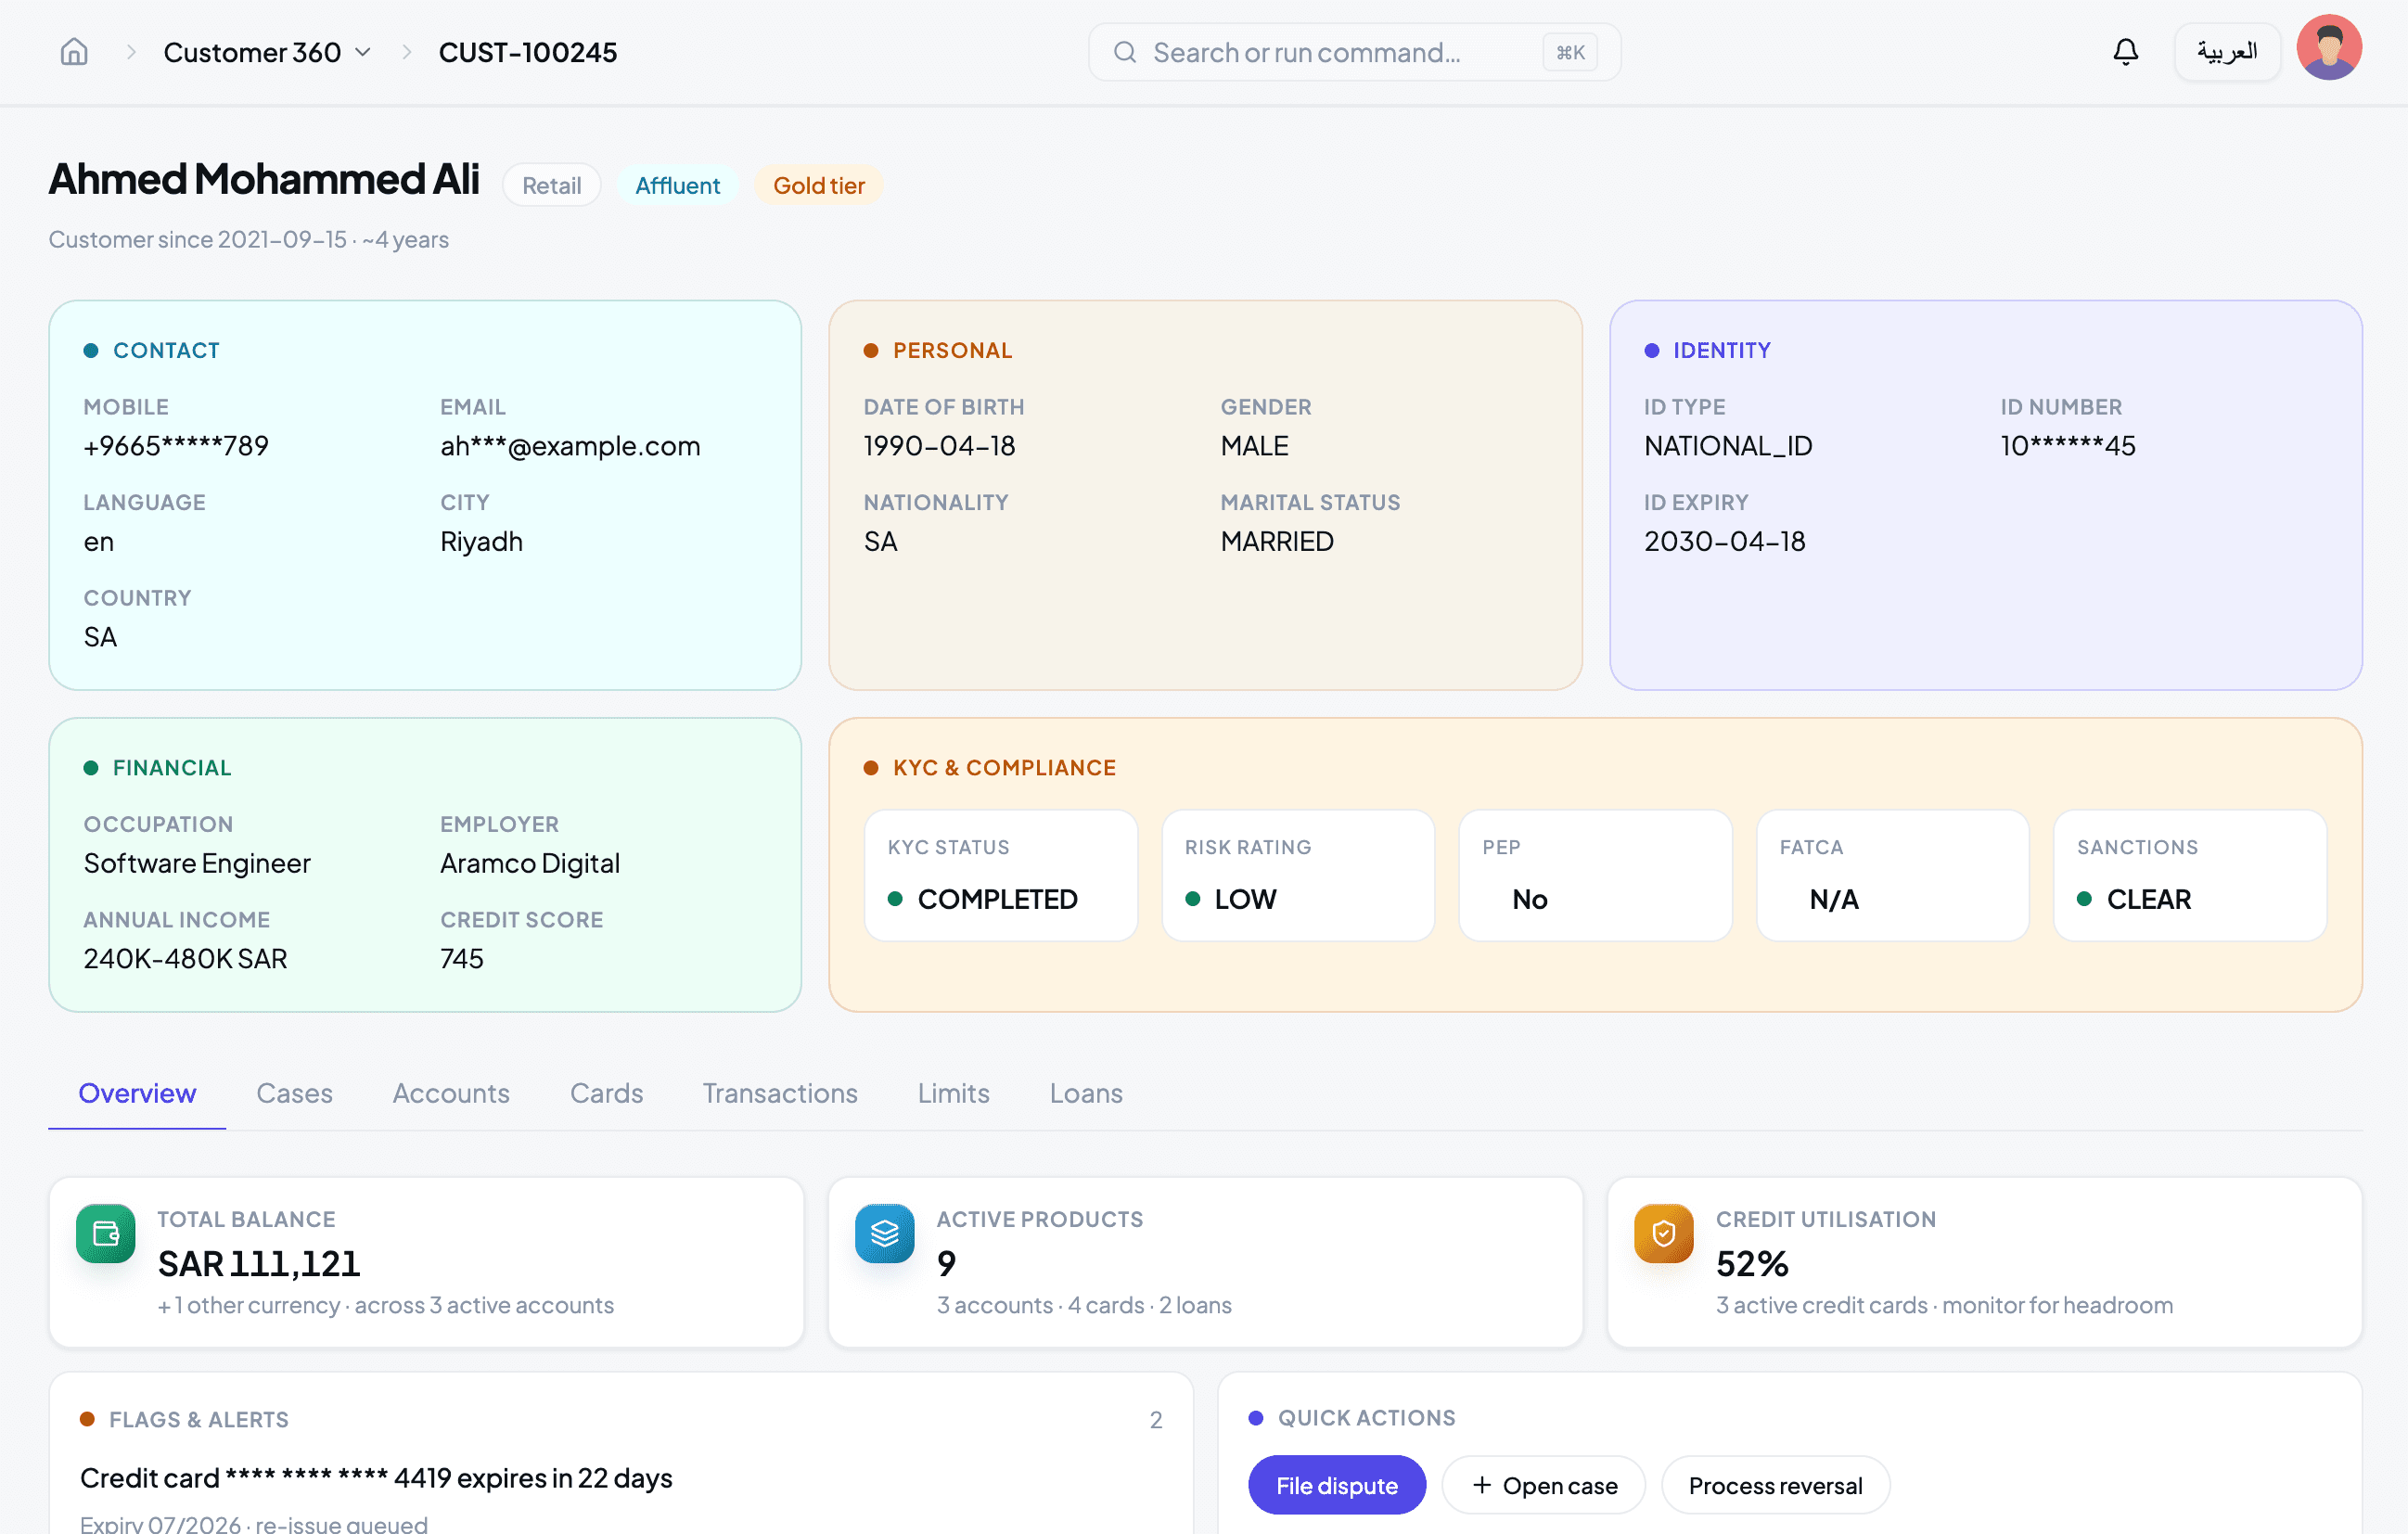Open the Accounts tab

(x=451, y=1093)
